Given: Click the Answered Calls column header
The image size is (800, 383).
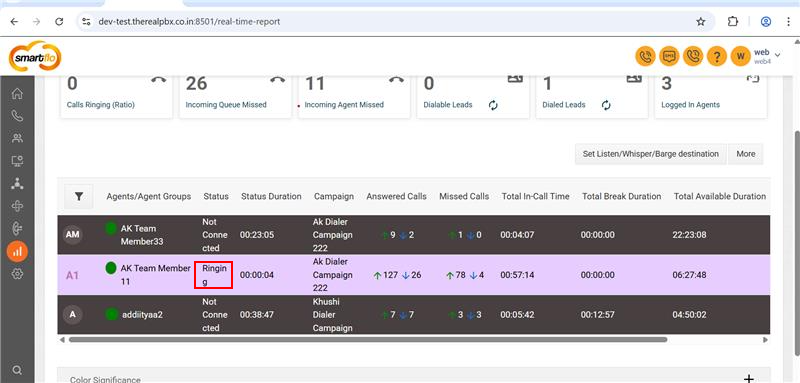Looking at the screenshot, I should (396, 196).
